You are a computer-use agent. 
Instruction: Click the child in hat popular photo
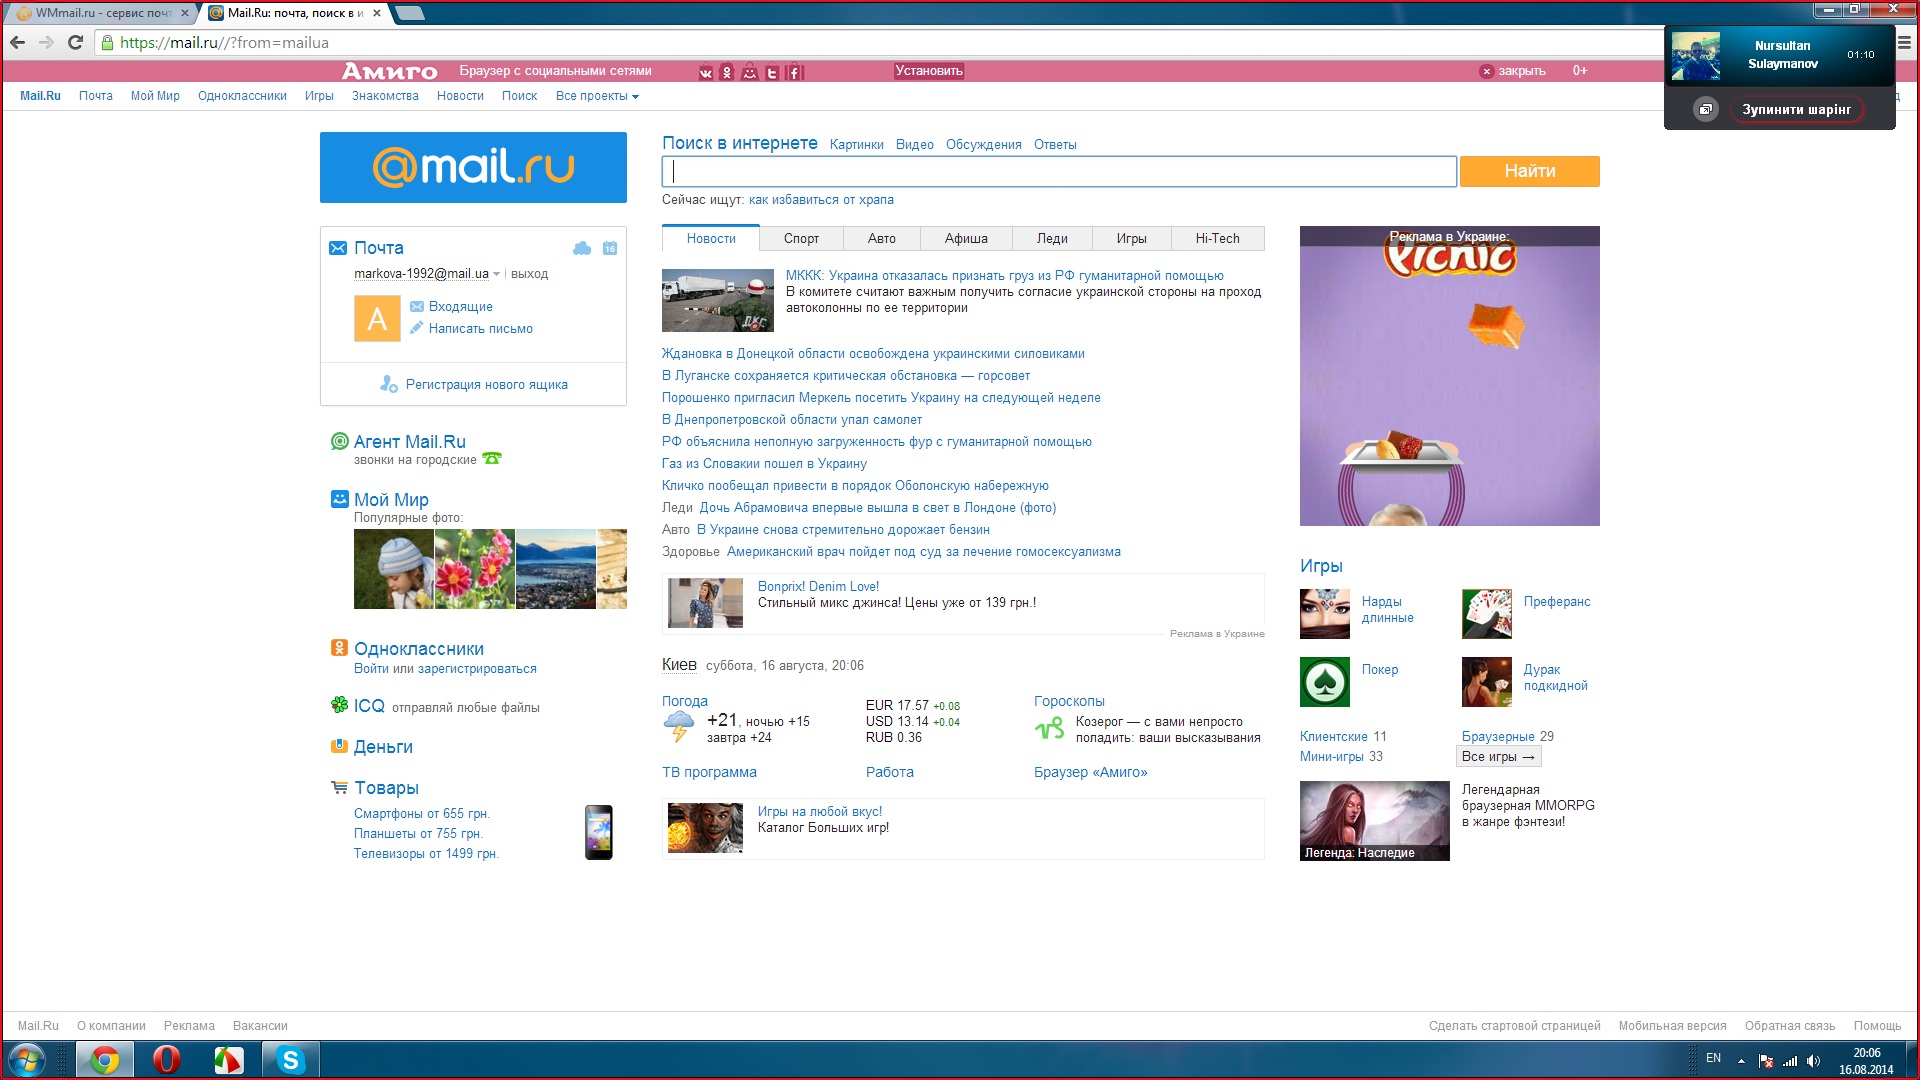pyautogui.click(x=394, y=569)
